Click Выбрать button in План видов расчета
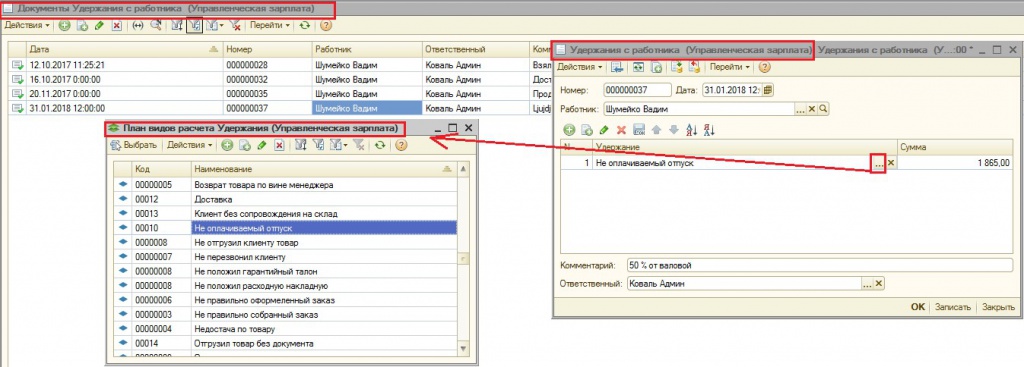 click(x=133, y=145)
